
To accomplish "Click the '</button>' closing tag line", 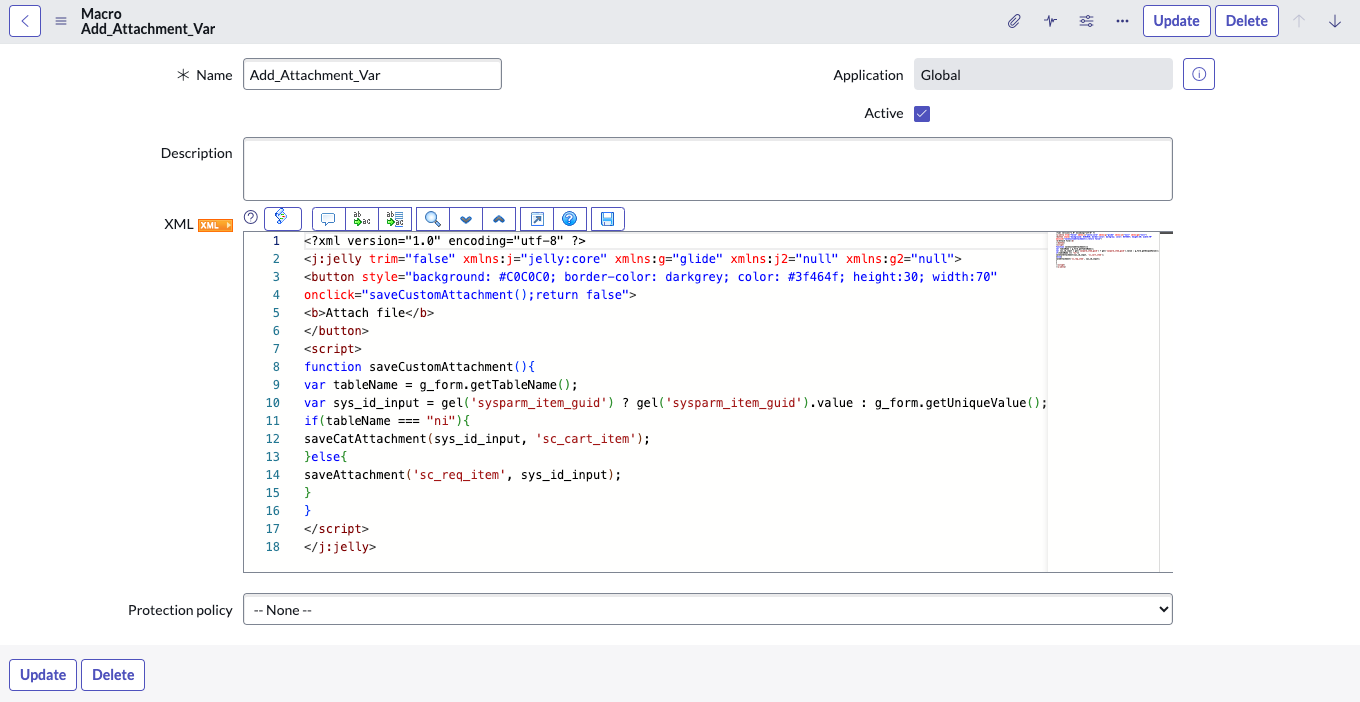I will 336,331.
